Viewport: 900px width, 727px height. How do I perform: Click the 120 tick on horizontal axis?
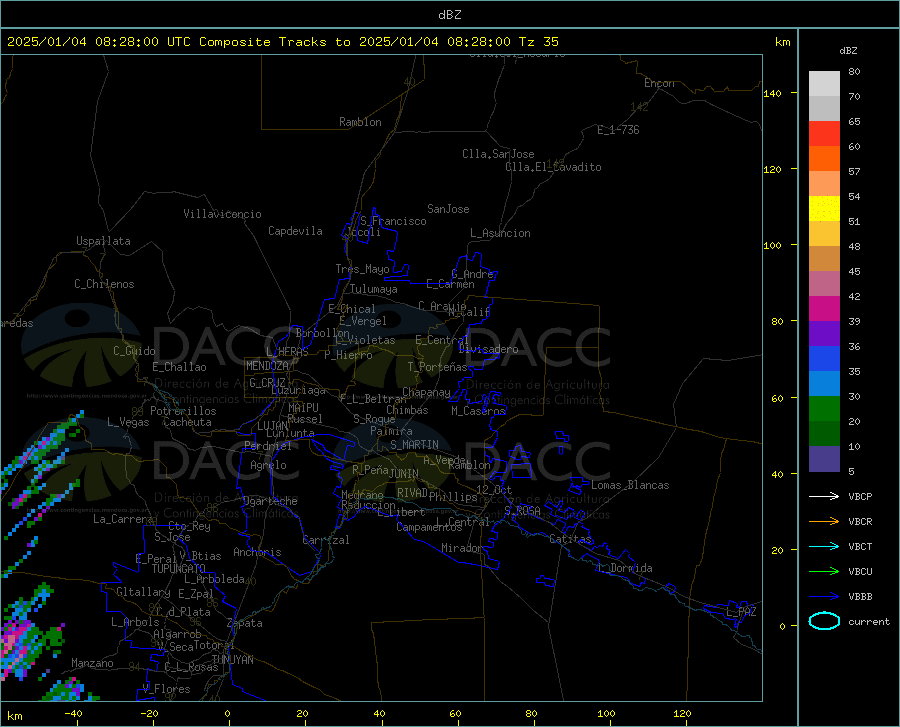[682, 714]
